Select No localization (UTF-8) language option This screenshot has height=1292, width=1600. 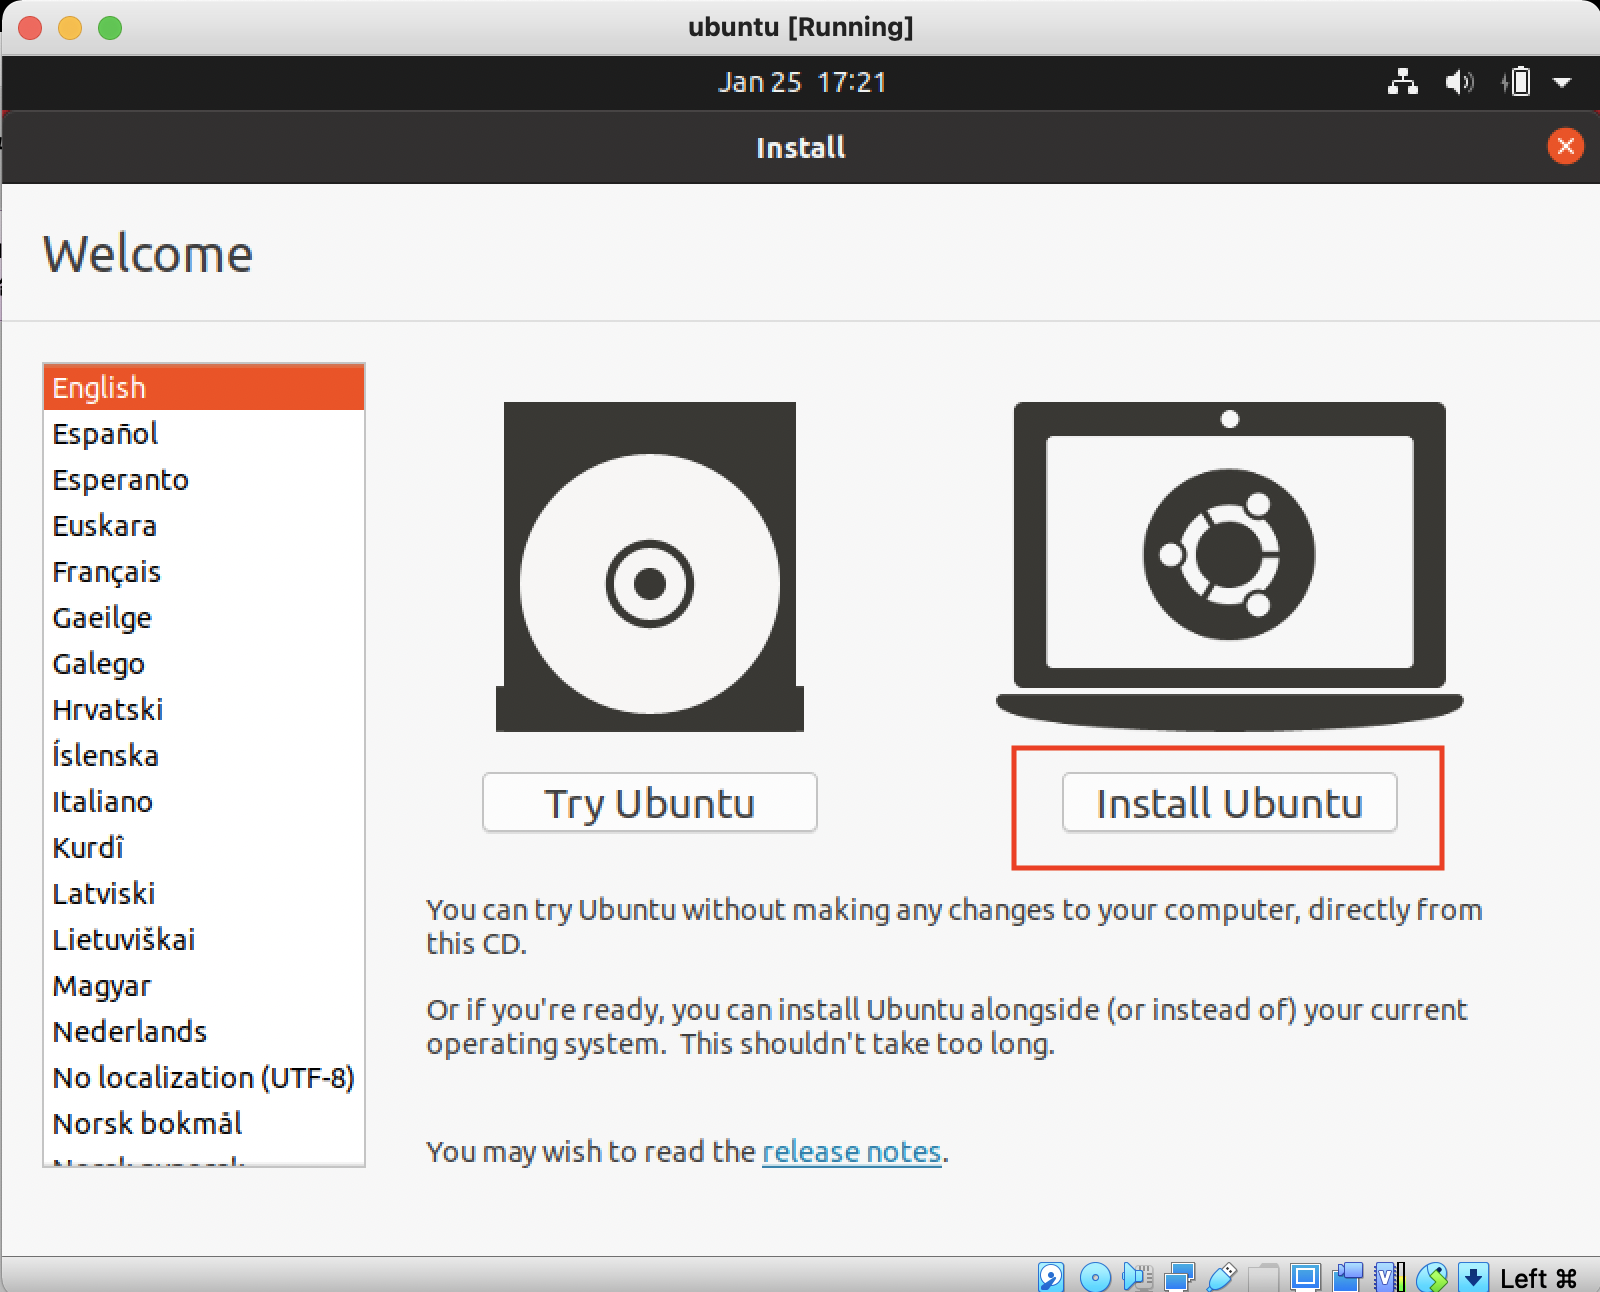point(204,1078)
